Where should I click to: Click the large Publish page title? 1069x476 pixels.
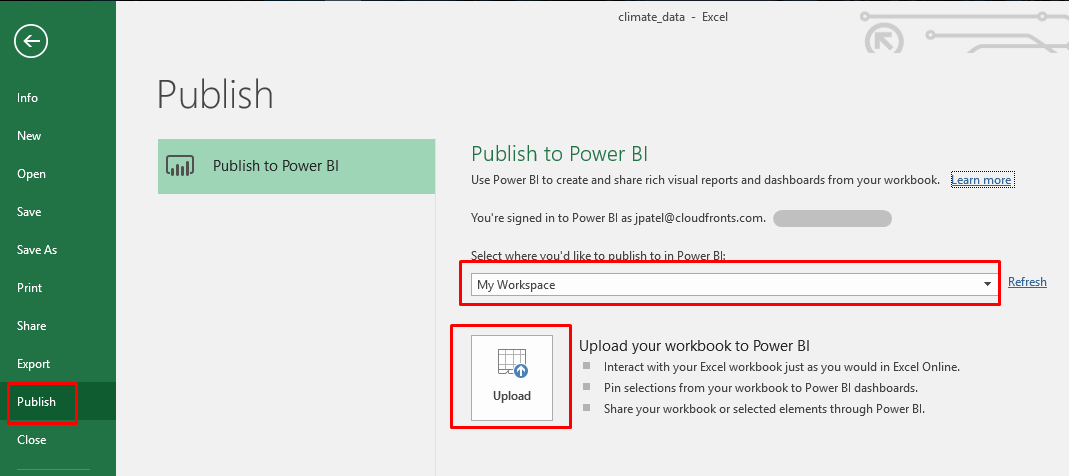[215, 95]
